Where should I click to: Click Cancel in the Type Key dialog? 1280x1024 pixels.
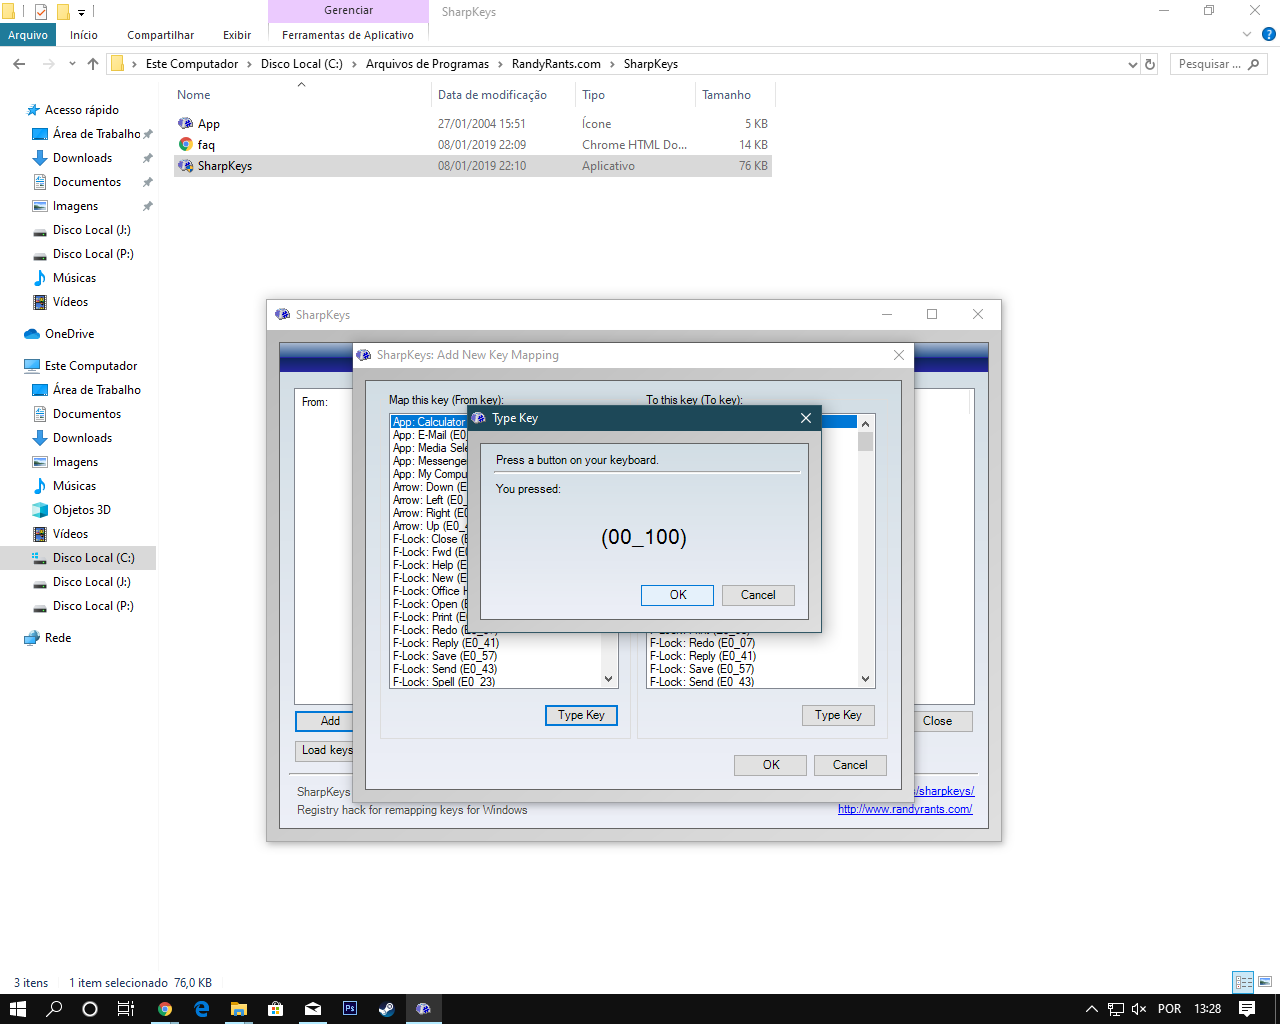click(x=758, y=595)
